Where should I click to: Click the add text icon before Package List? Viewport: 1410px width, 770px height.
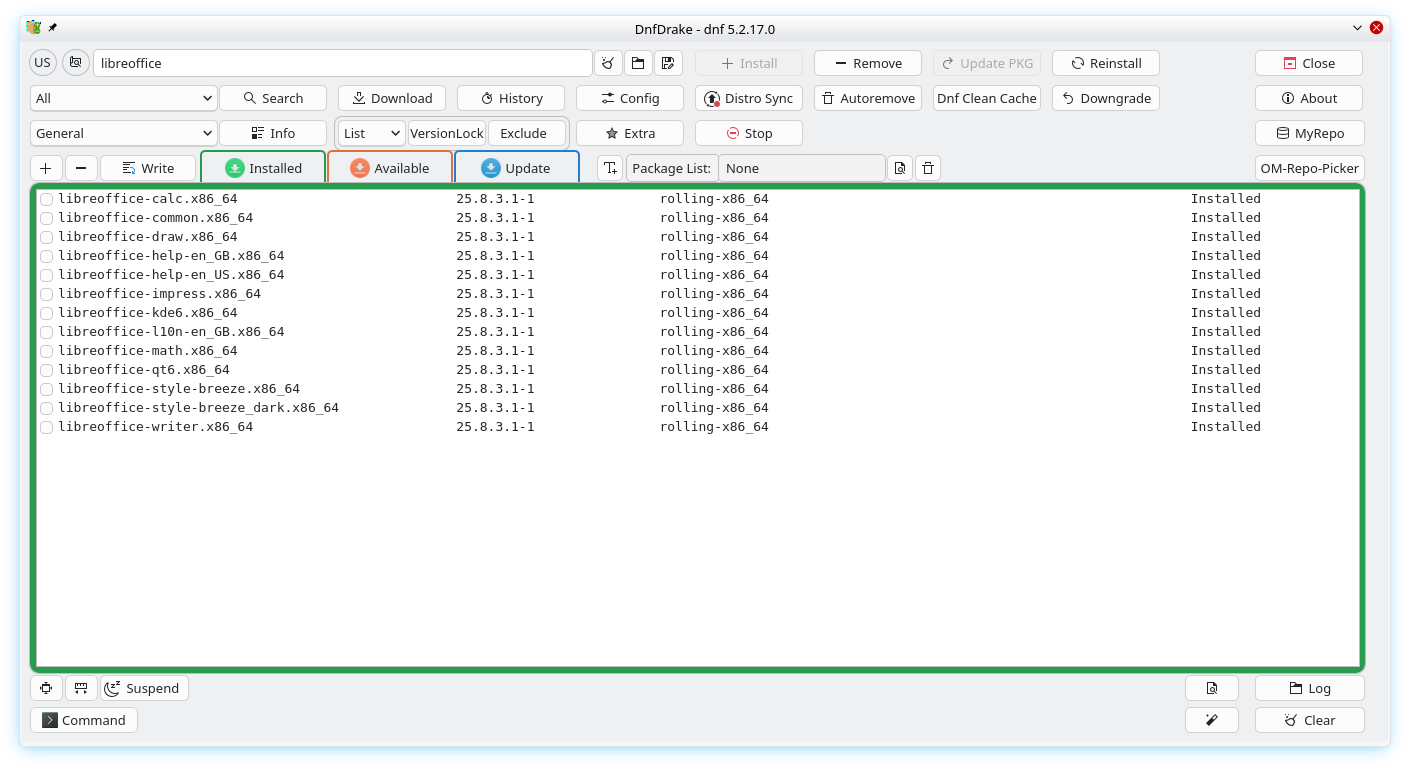610,168
